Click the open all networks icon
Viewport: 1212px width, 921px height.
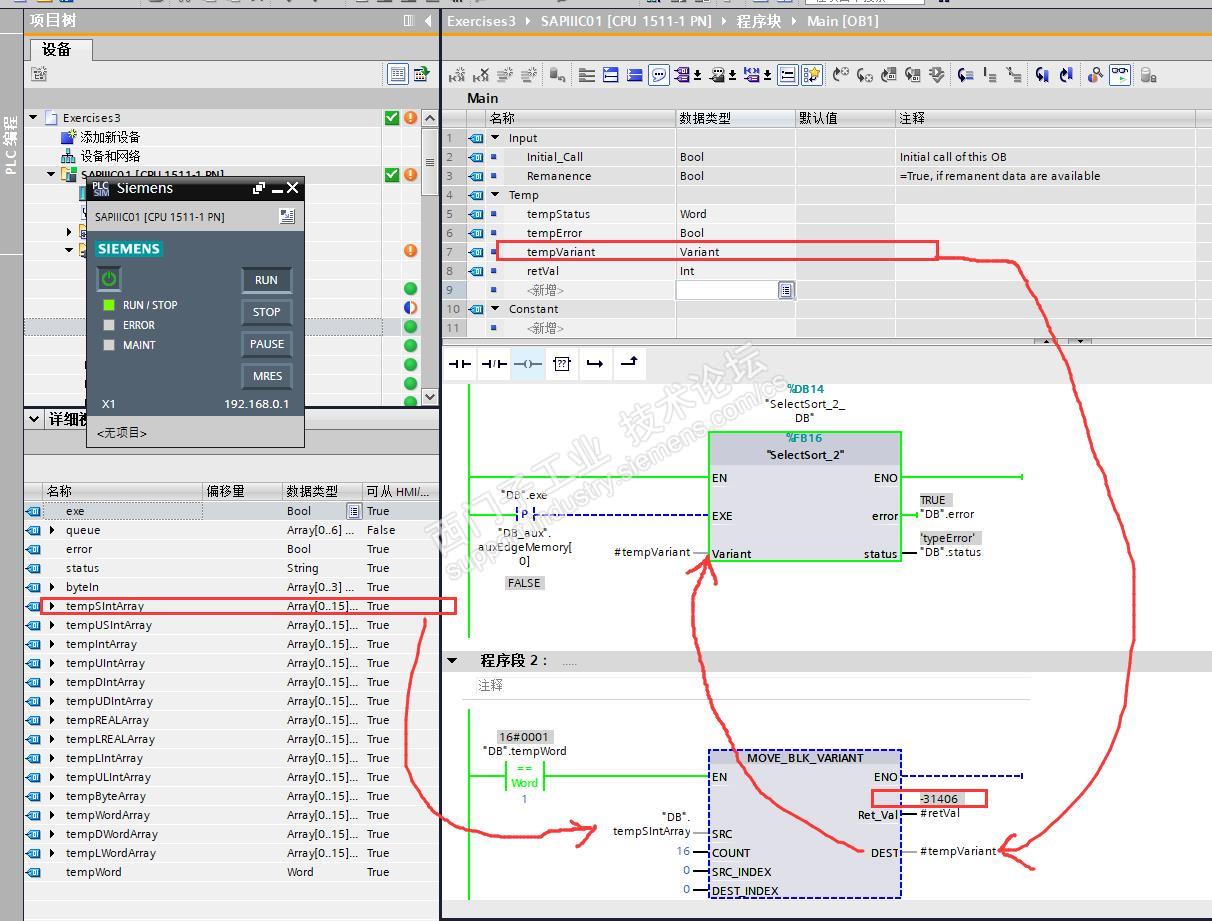pos(611,75)
